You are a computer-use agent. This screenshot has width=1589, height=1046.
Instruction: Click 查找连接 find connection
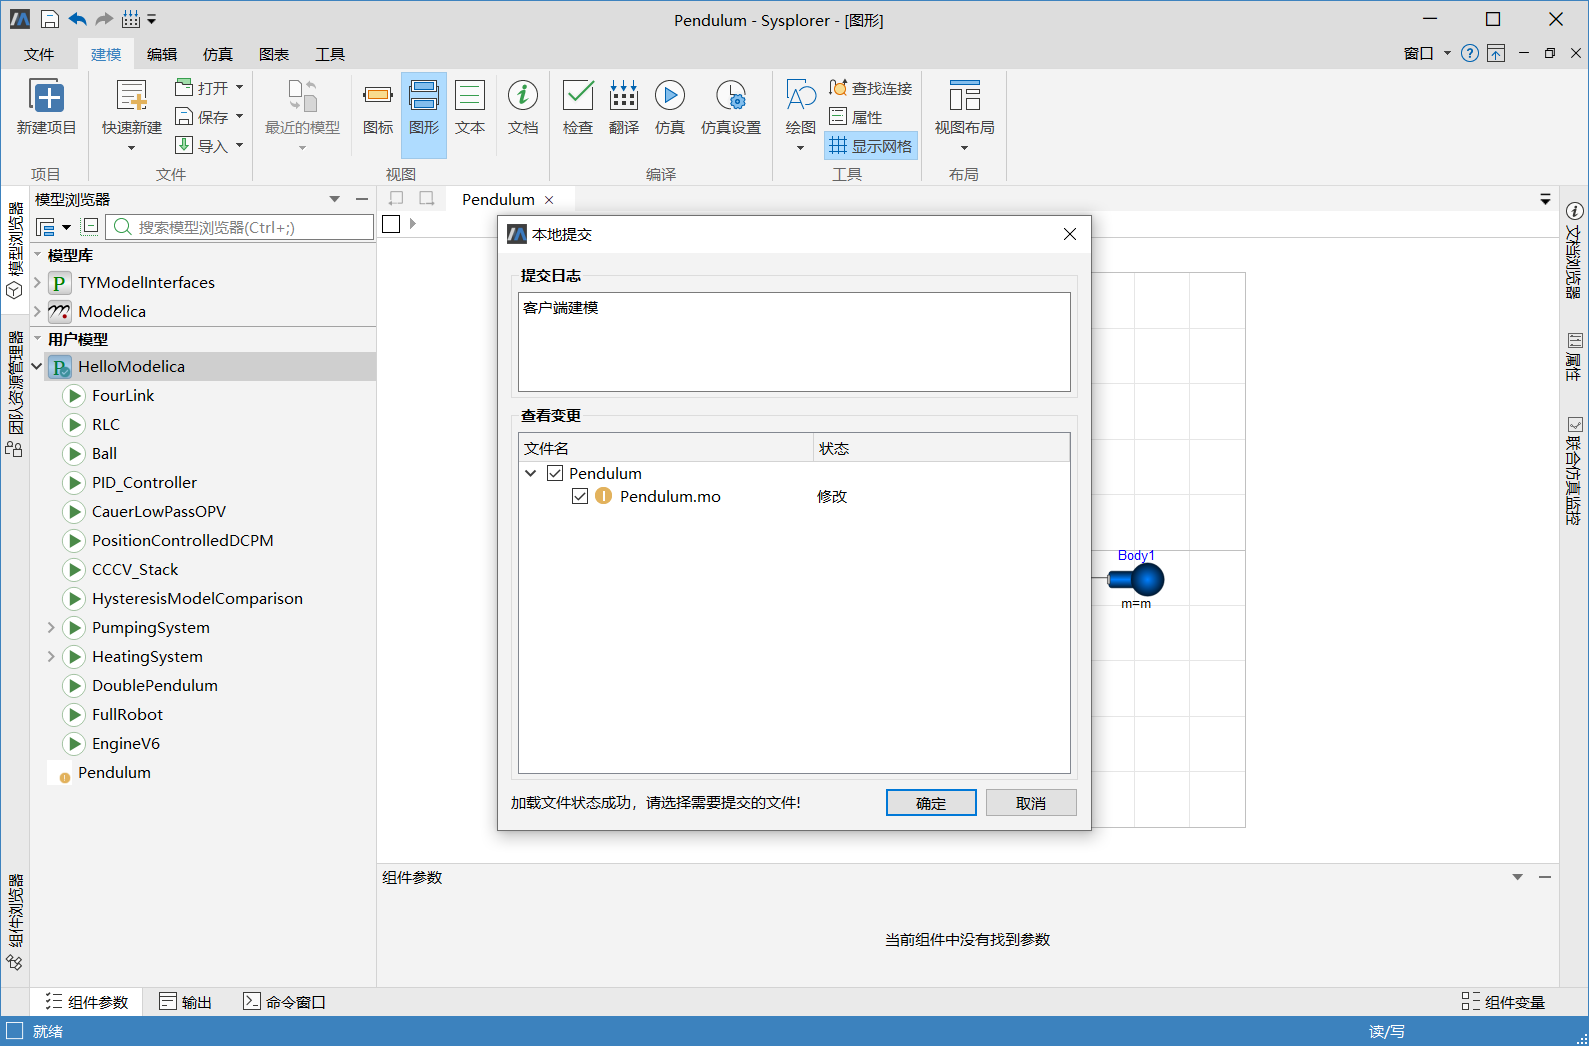tap(871, 88)
